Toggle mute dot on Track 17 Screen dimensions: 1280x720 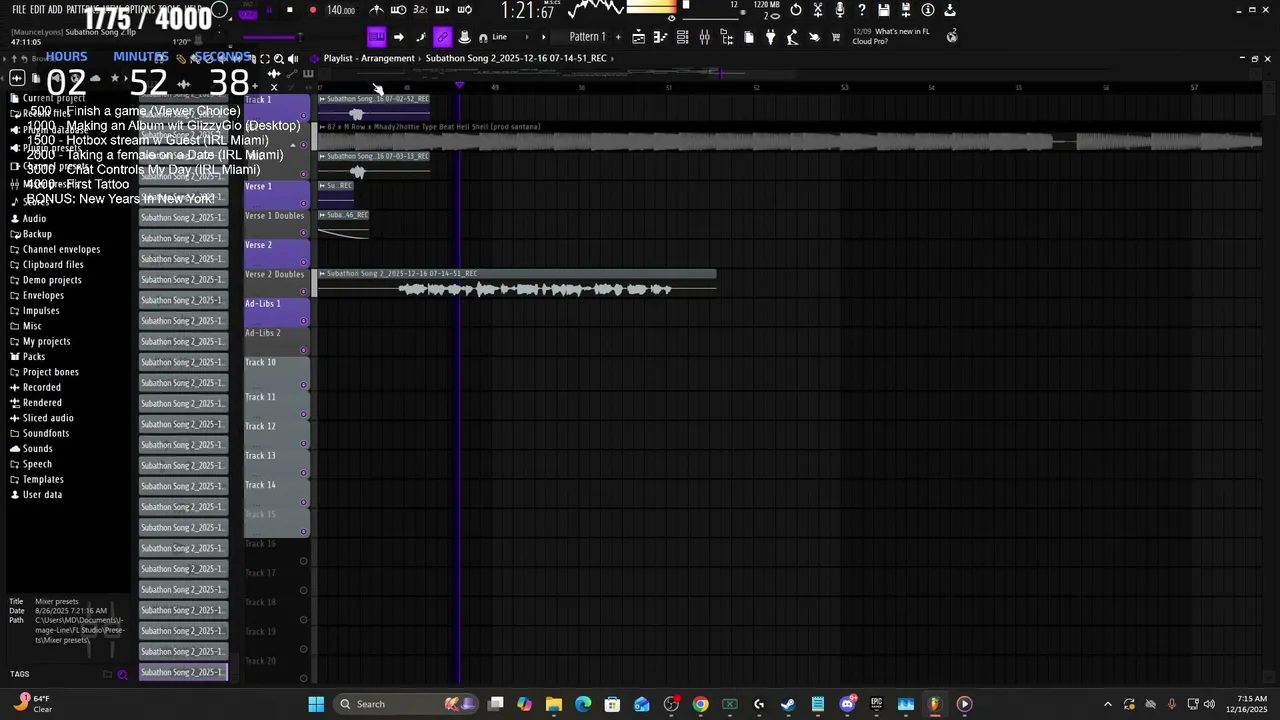point(304,590)
